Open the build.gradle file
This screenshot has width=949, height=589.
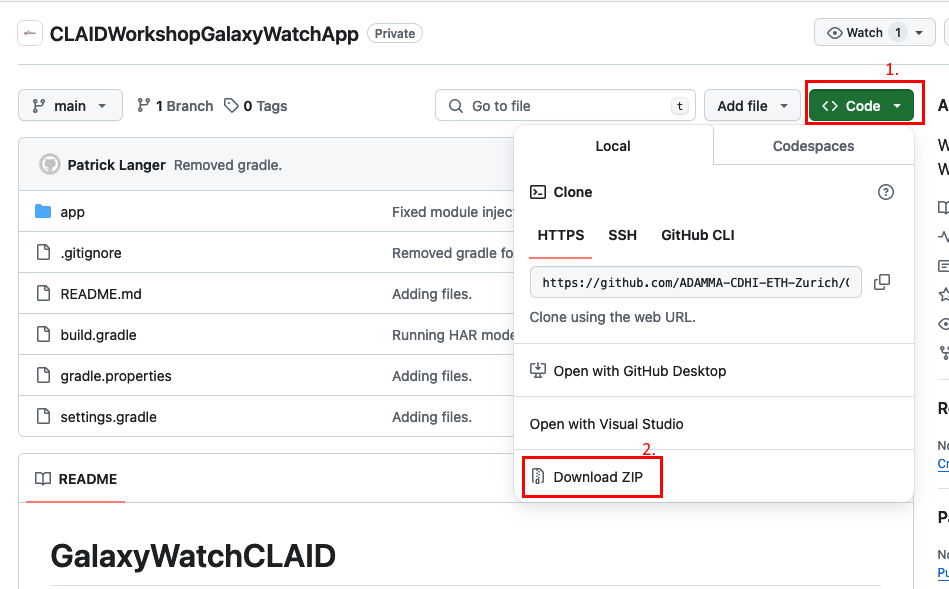99,335
